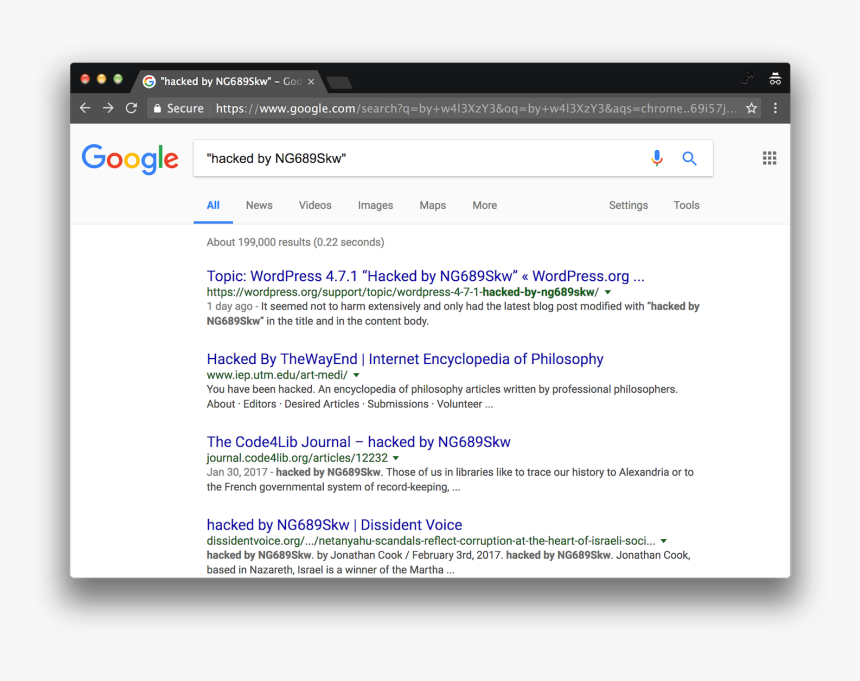Click the "Jan 30, 2017" snippet date
The image size is (860, 681).
(x=236, y=472)
